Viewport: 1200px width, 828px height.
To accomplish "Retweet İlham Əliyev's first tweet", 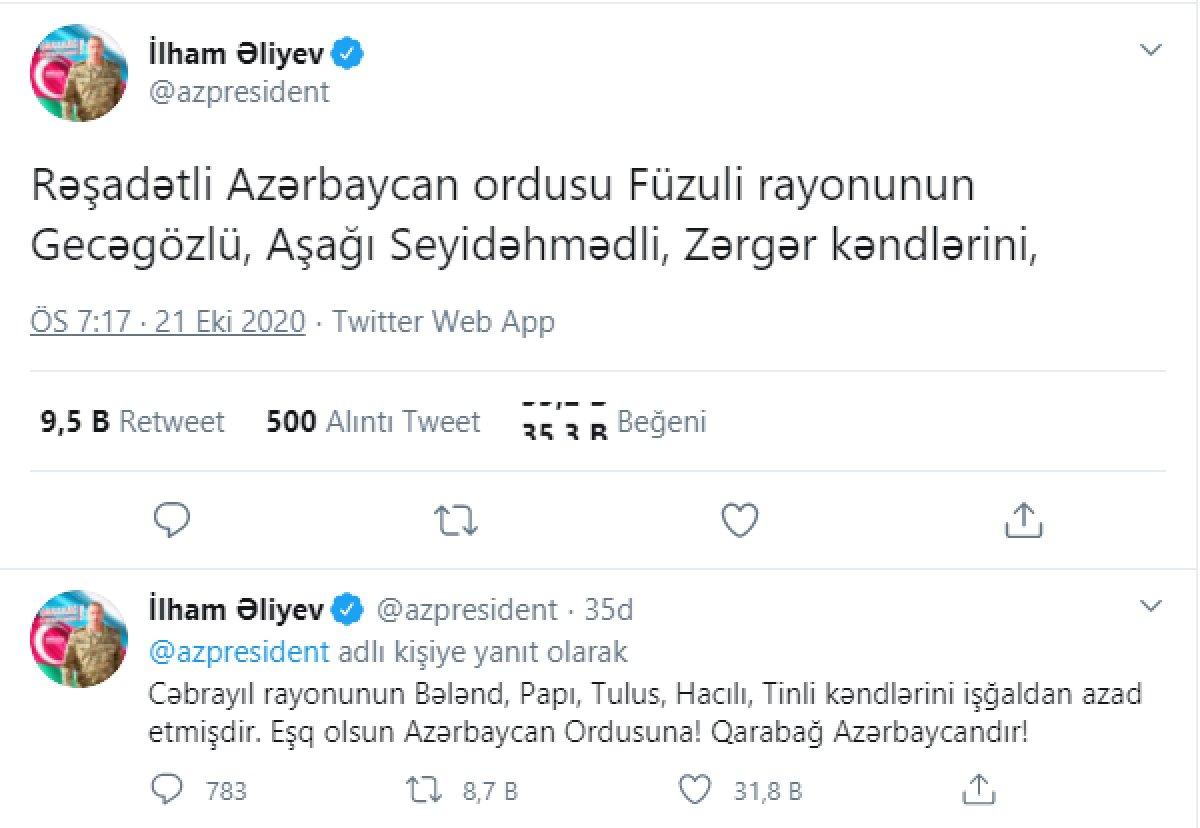I will pos(456,520).
